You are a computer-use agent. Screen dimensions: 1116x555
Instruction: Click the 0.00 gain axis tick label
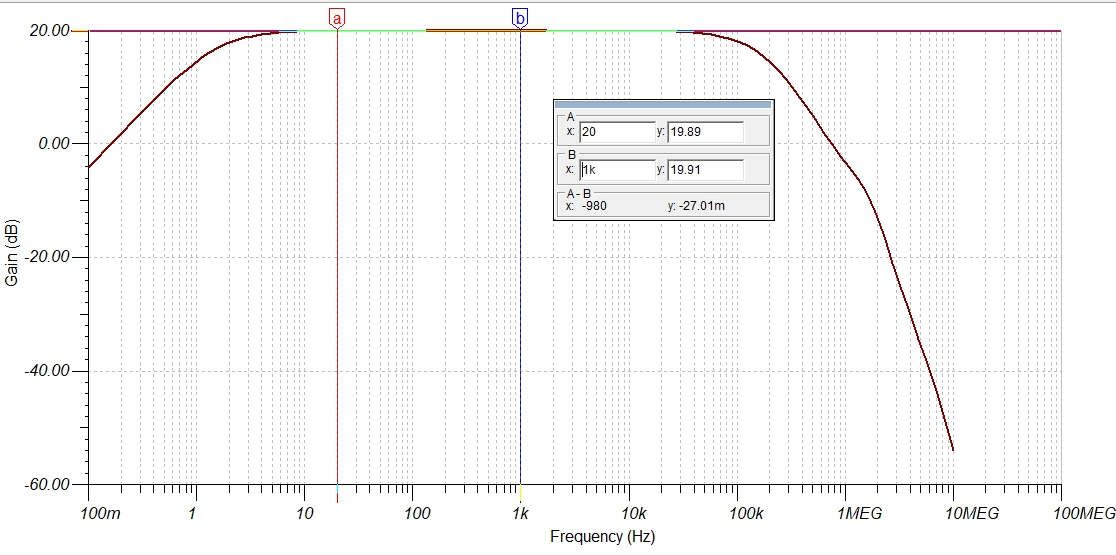click(54, 144)
